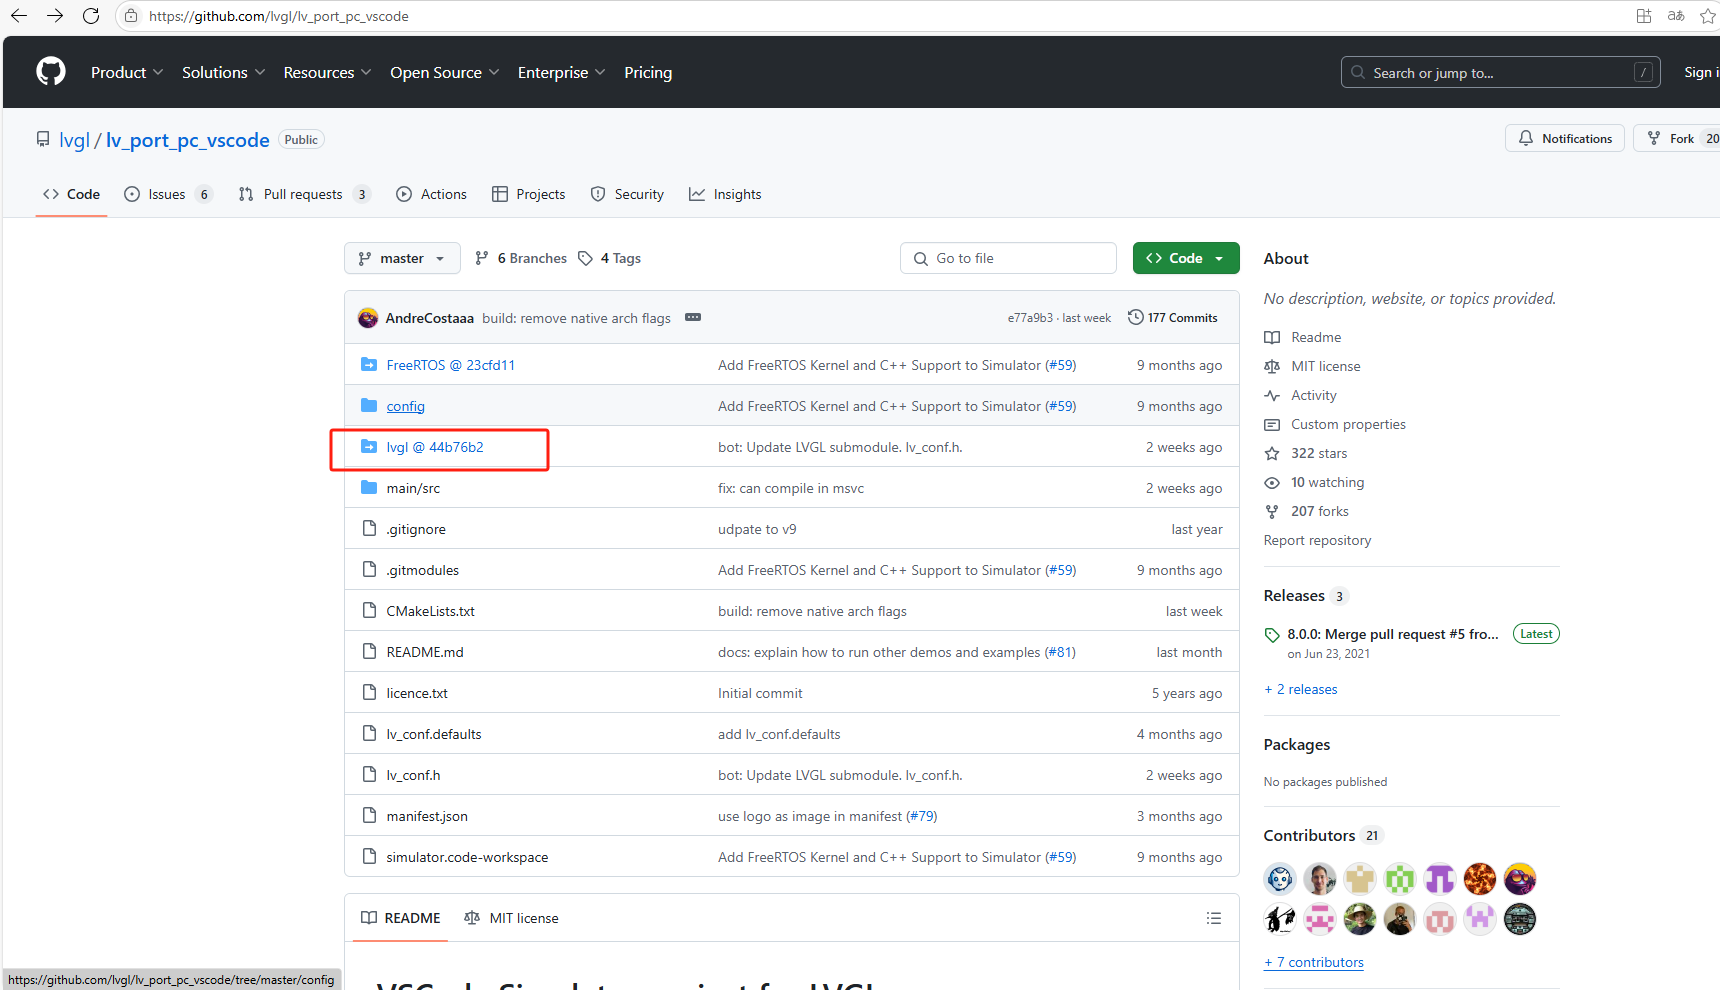Switch to README tab in file viewer

coord(401,918)
